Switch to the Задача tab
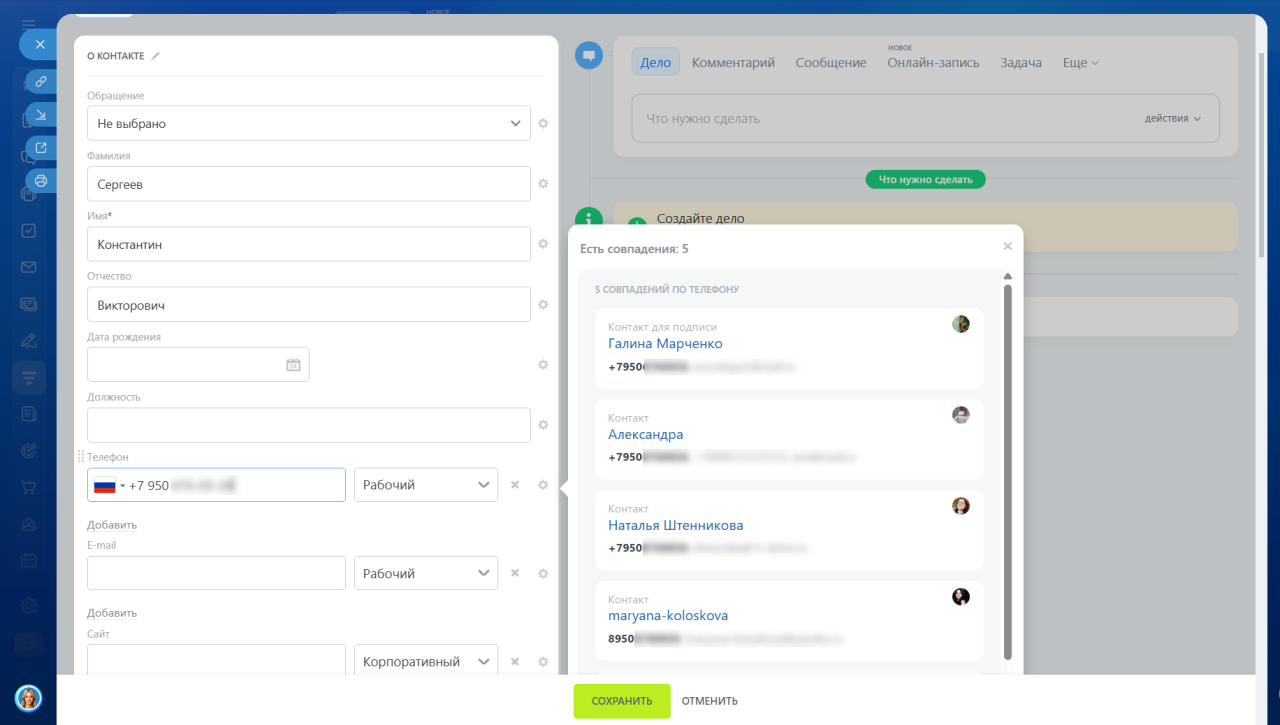Viewport: 1280px width, 725px height. click(1020, 62)
